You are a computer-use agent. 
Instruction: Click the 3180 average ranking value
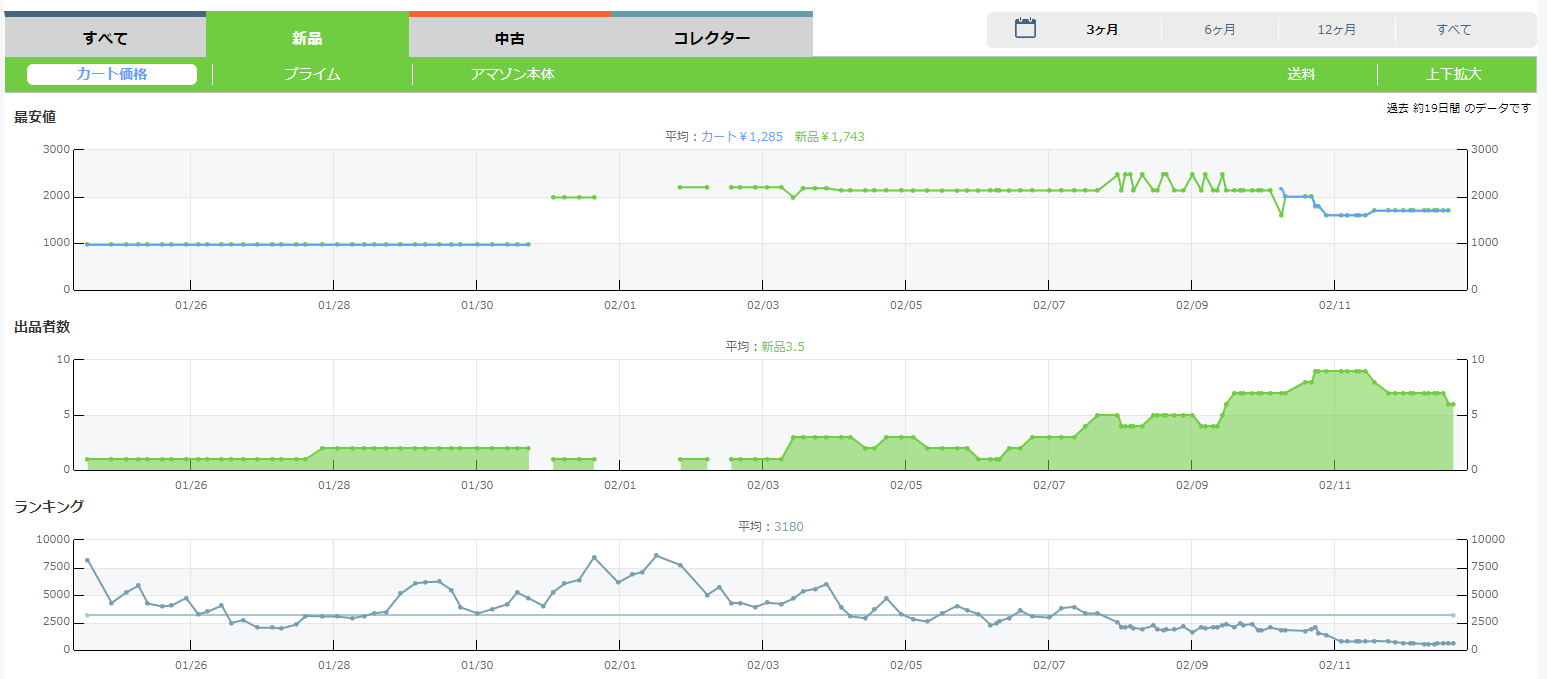[788, 527]
